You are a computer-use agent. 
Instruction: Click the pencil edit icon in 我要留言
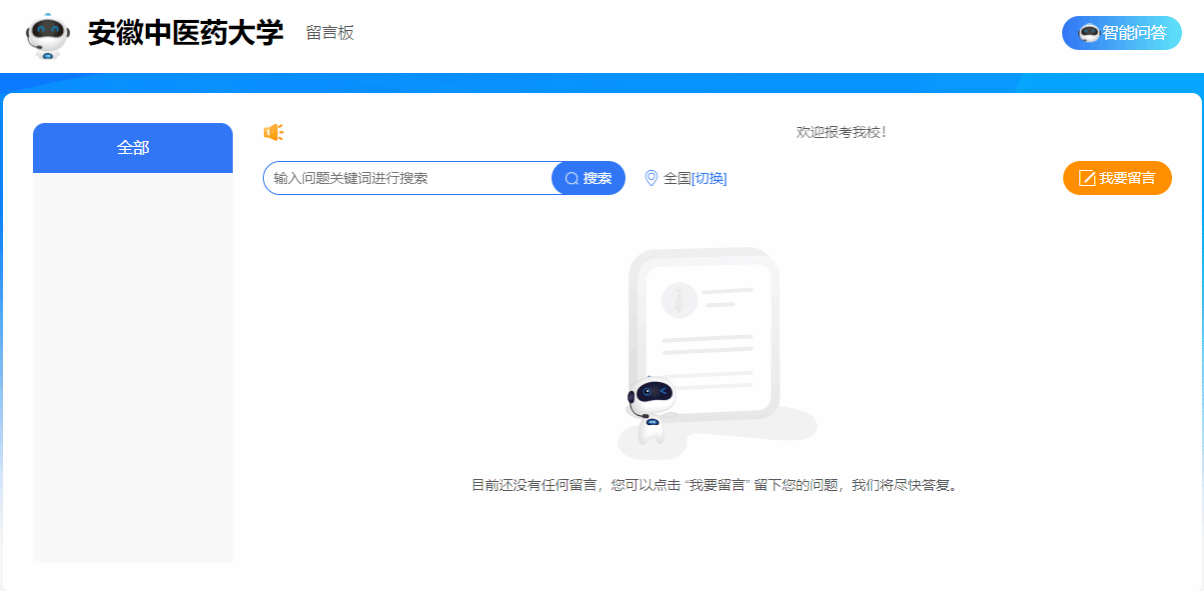tap(1087, 179)
